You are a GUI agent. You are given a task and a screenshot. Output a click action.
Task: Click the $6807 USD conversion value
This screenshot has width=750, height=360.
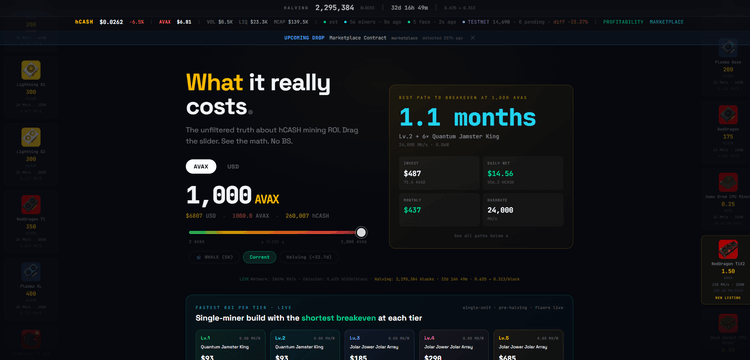200,216
